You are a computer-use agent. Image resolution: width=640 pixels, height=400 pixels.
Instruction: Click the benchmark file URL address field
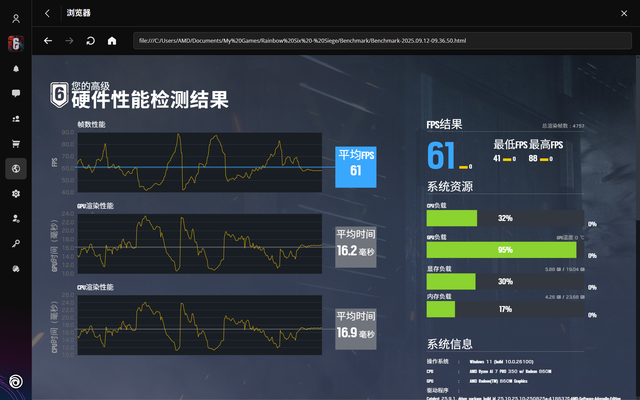click(x=382, y=41)
